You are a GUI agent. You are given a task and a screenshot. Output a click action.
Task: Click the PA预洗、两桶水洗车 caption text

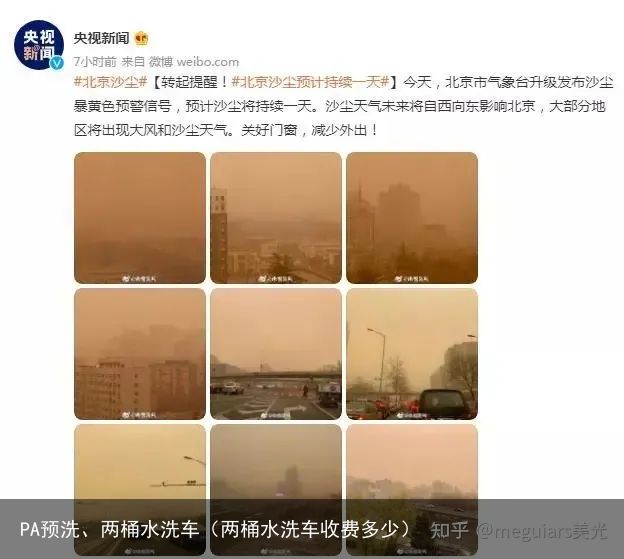[x=215, y=529]
